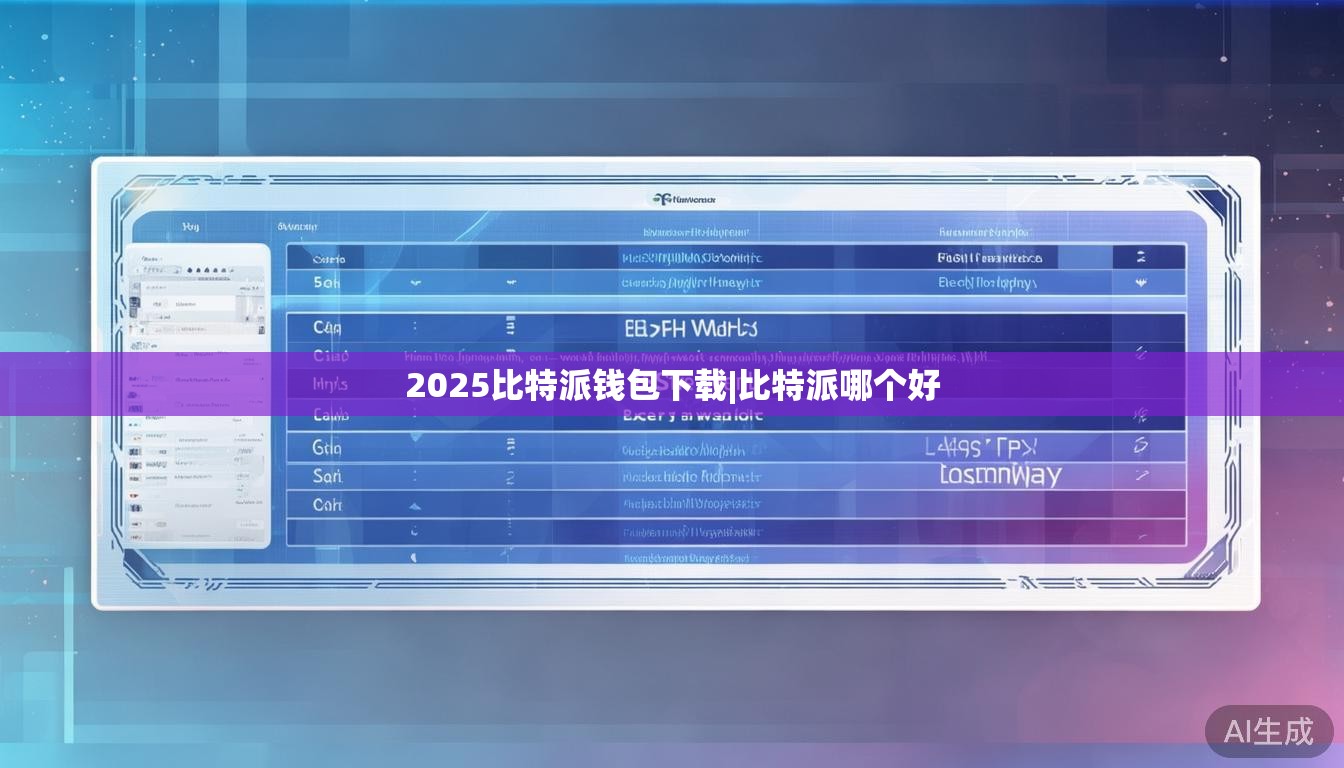Select the rightmost column header in the table
This screenshot has height=768, width=1344.
point(984,228)
